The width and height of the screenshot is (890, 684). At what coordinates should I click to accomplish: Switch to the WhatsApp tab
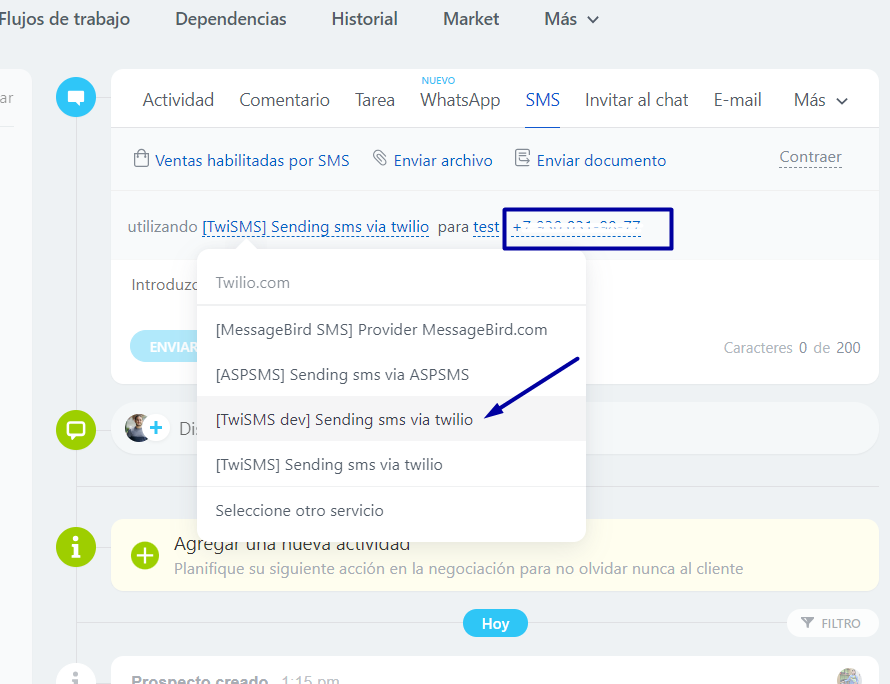[460, 100]
